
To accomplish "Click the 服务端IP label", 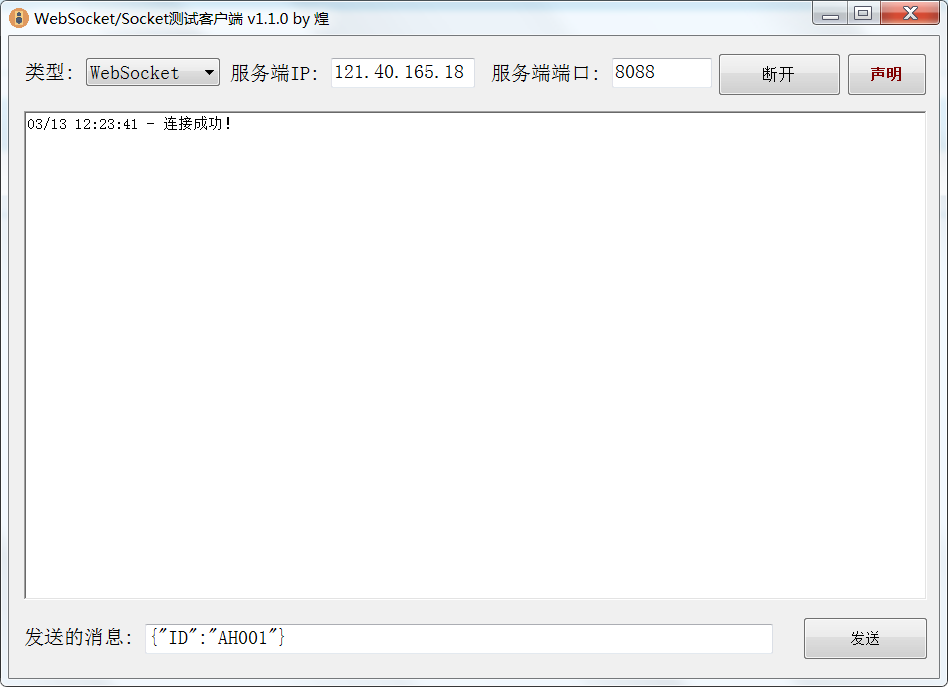I will [x=274, y=73].
